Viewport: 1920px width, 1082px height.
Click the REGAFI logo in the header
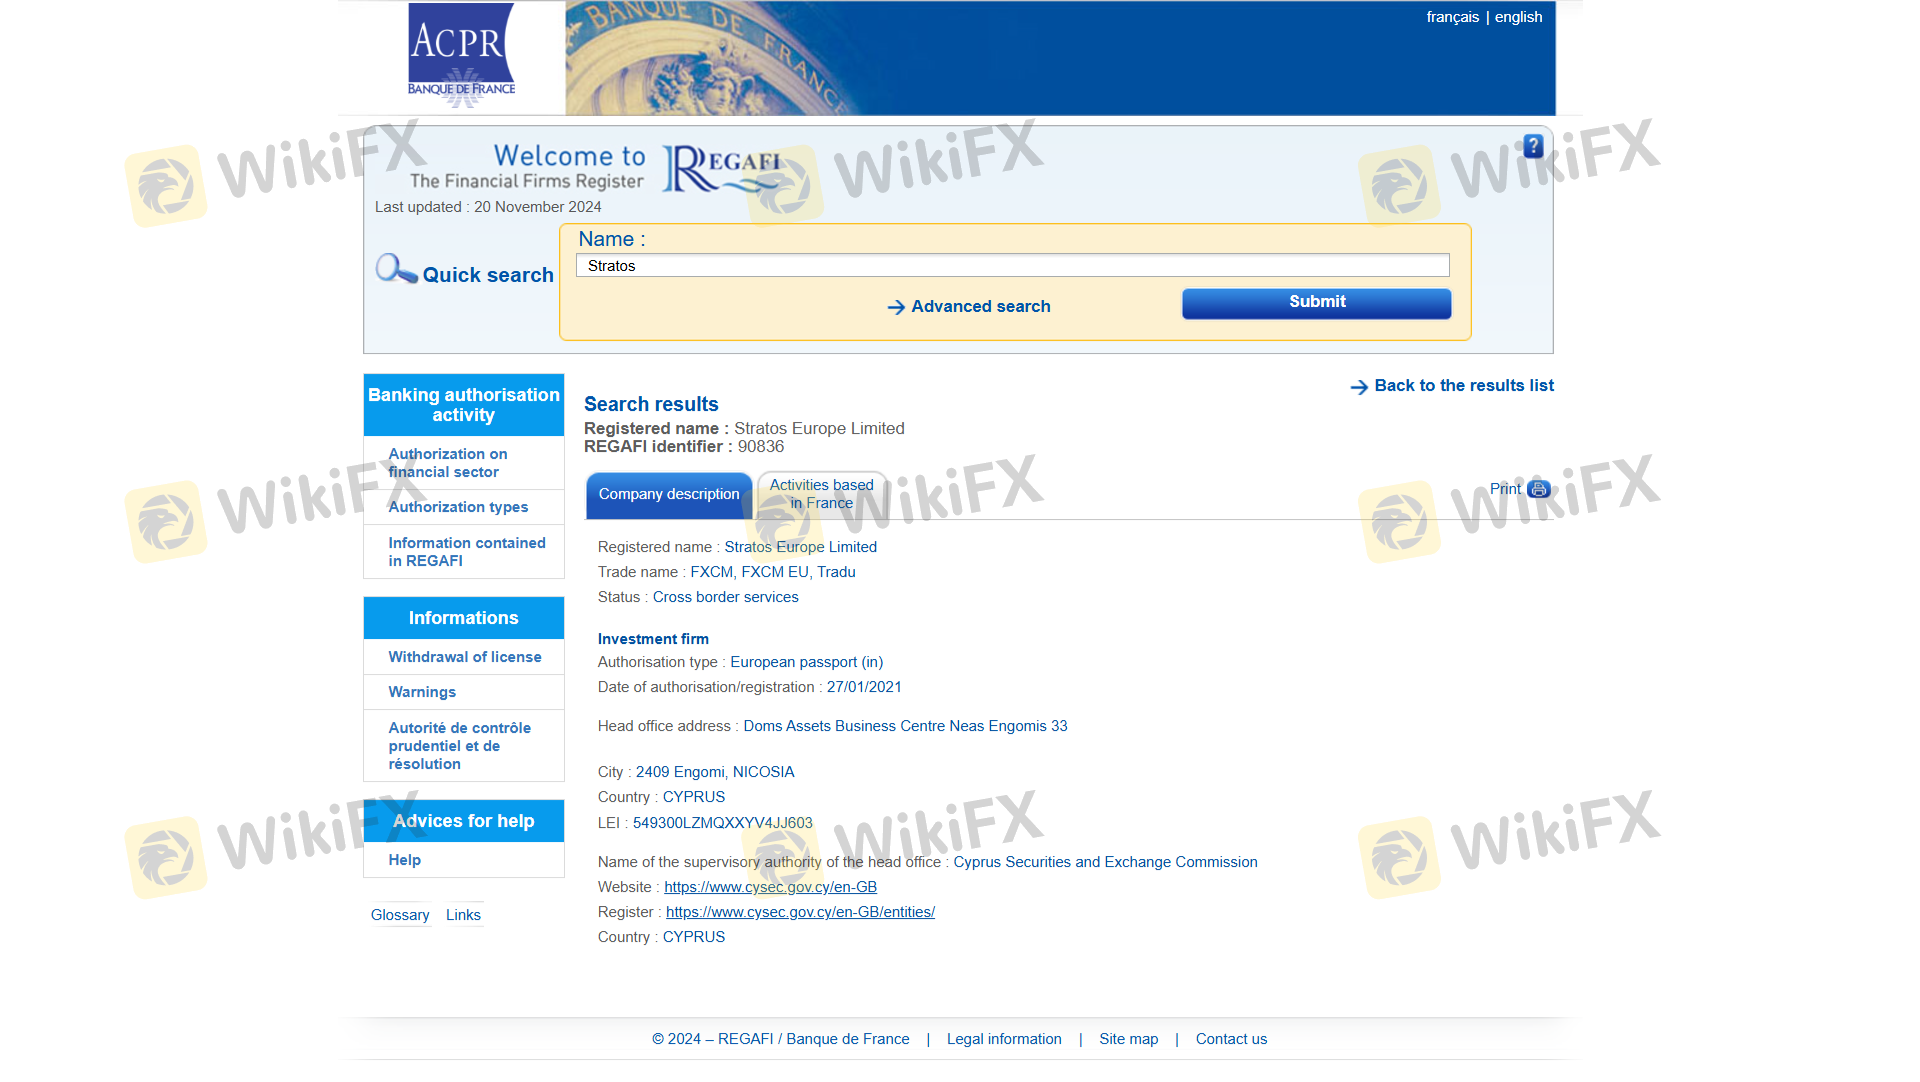[722, 168]
